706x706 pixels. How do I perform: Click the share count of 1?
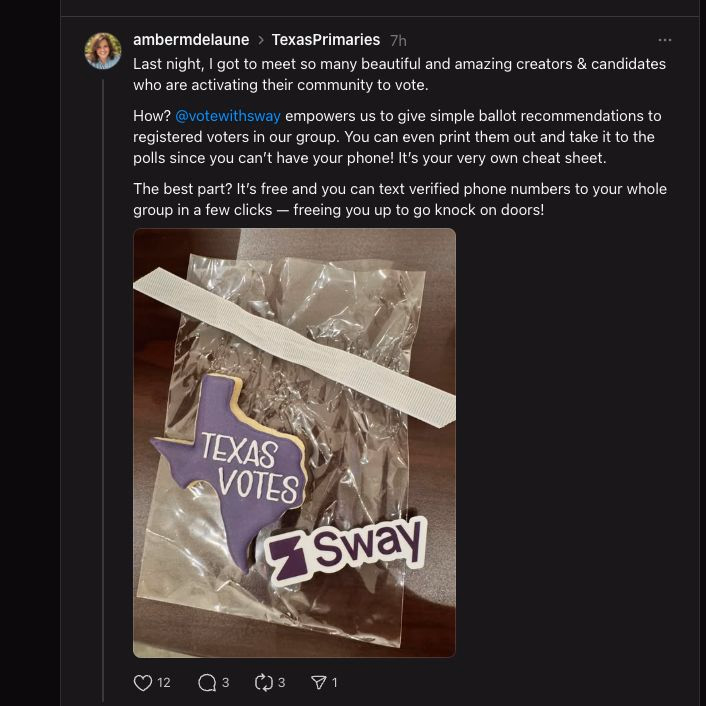334,683
